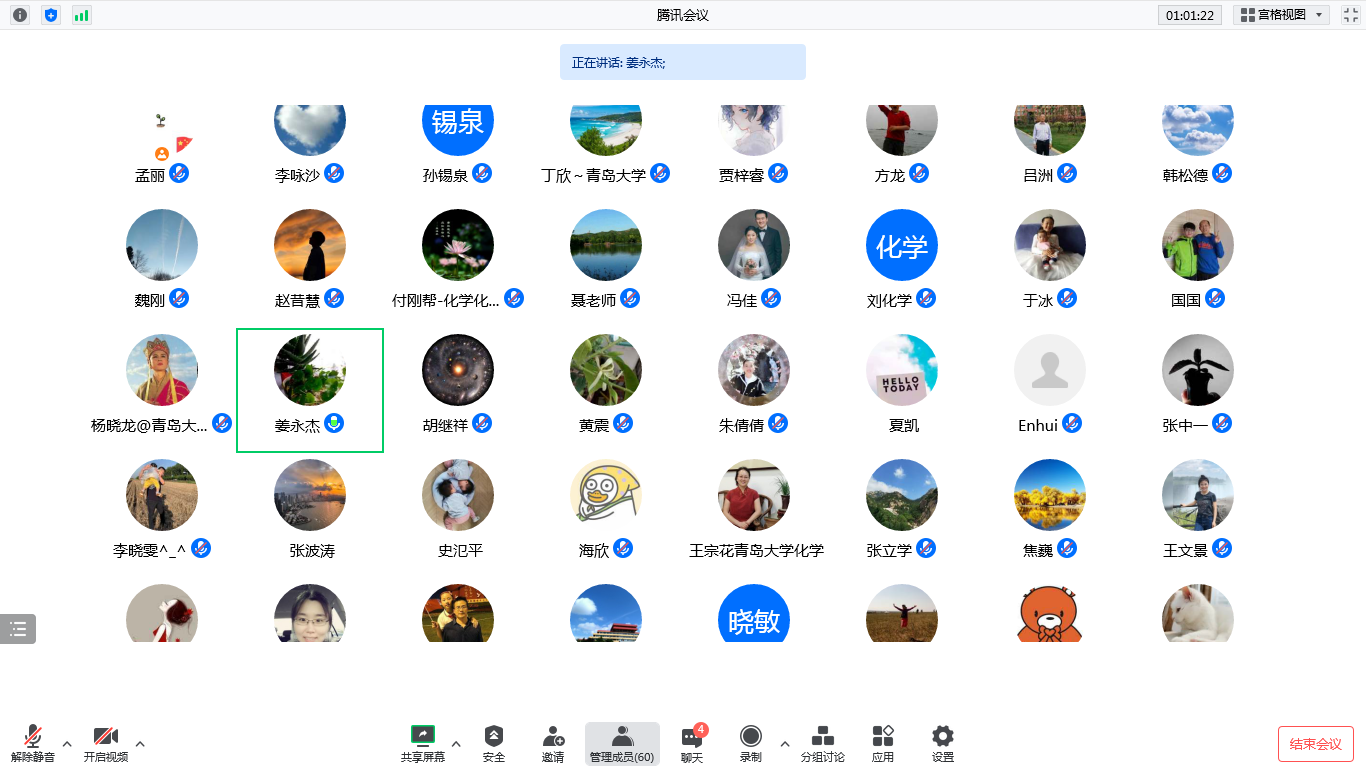
Task: Check the network signal status icon
Action: click(82, 15)
